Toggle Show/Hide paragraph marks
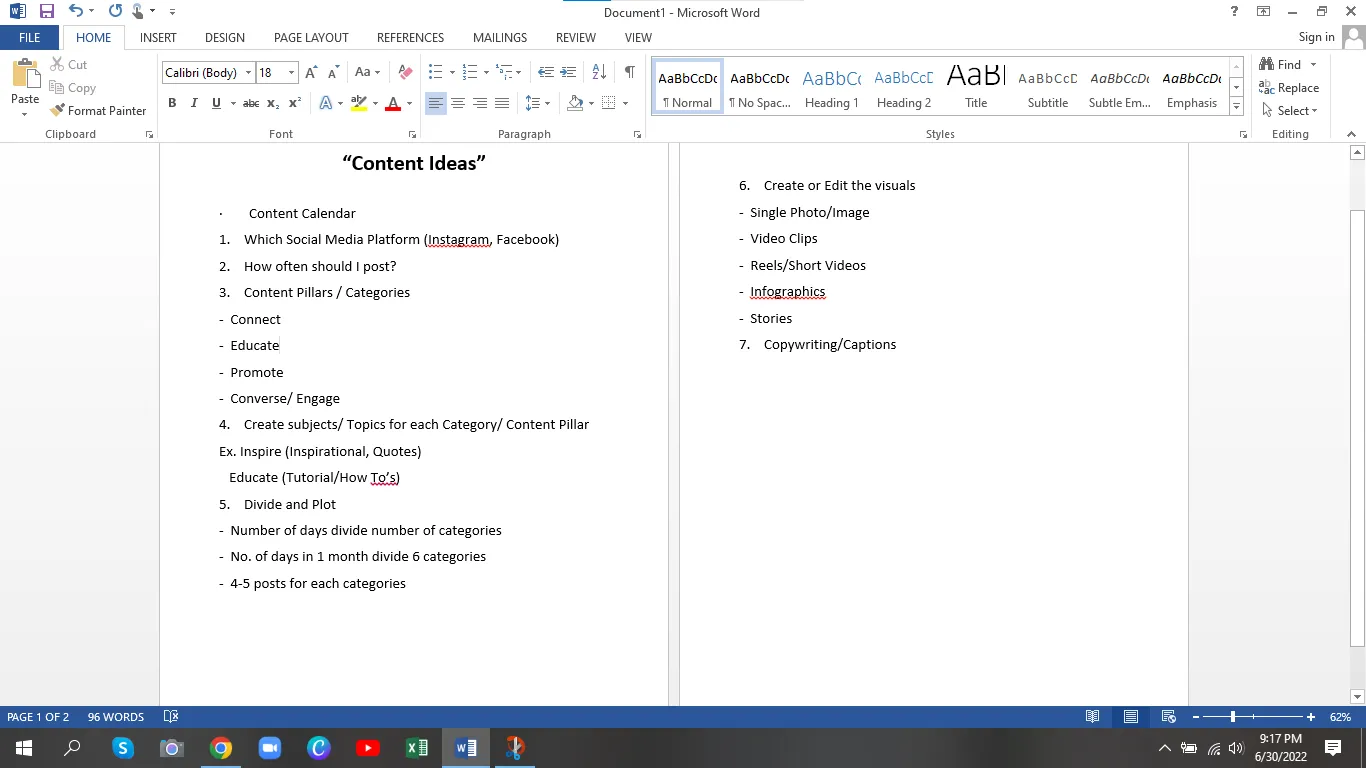The width and height of the screenshot is (1366, 768). [629, 72]
